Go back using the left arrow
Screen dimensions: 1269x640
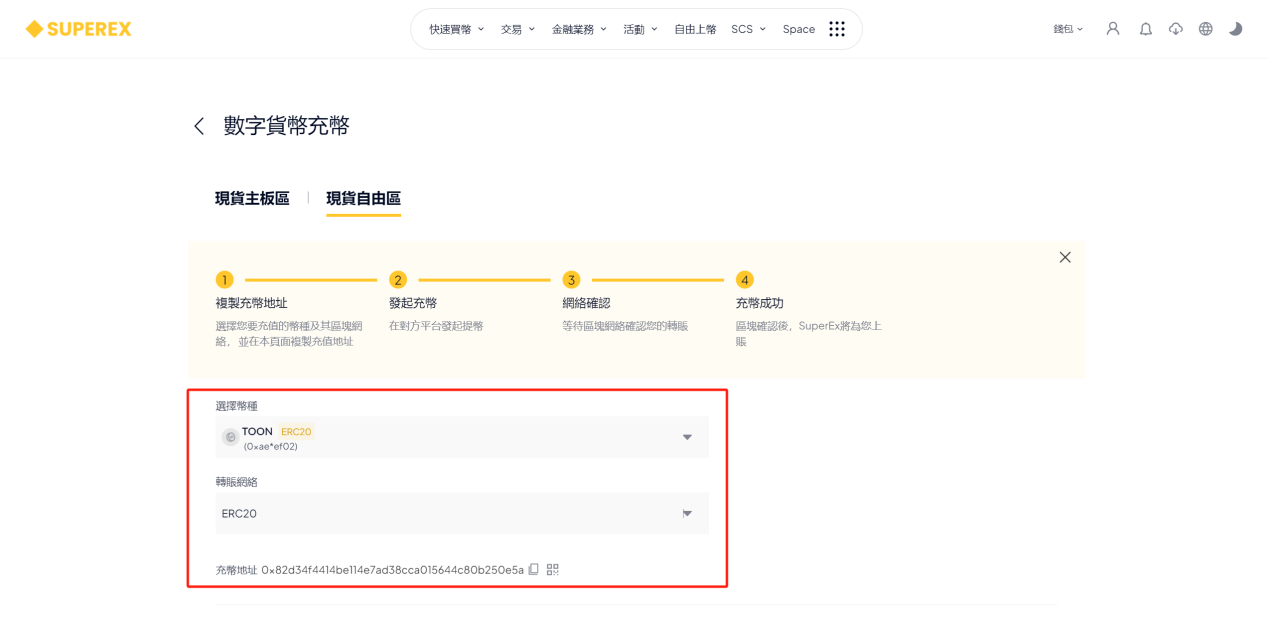click(x=199, y=126)
